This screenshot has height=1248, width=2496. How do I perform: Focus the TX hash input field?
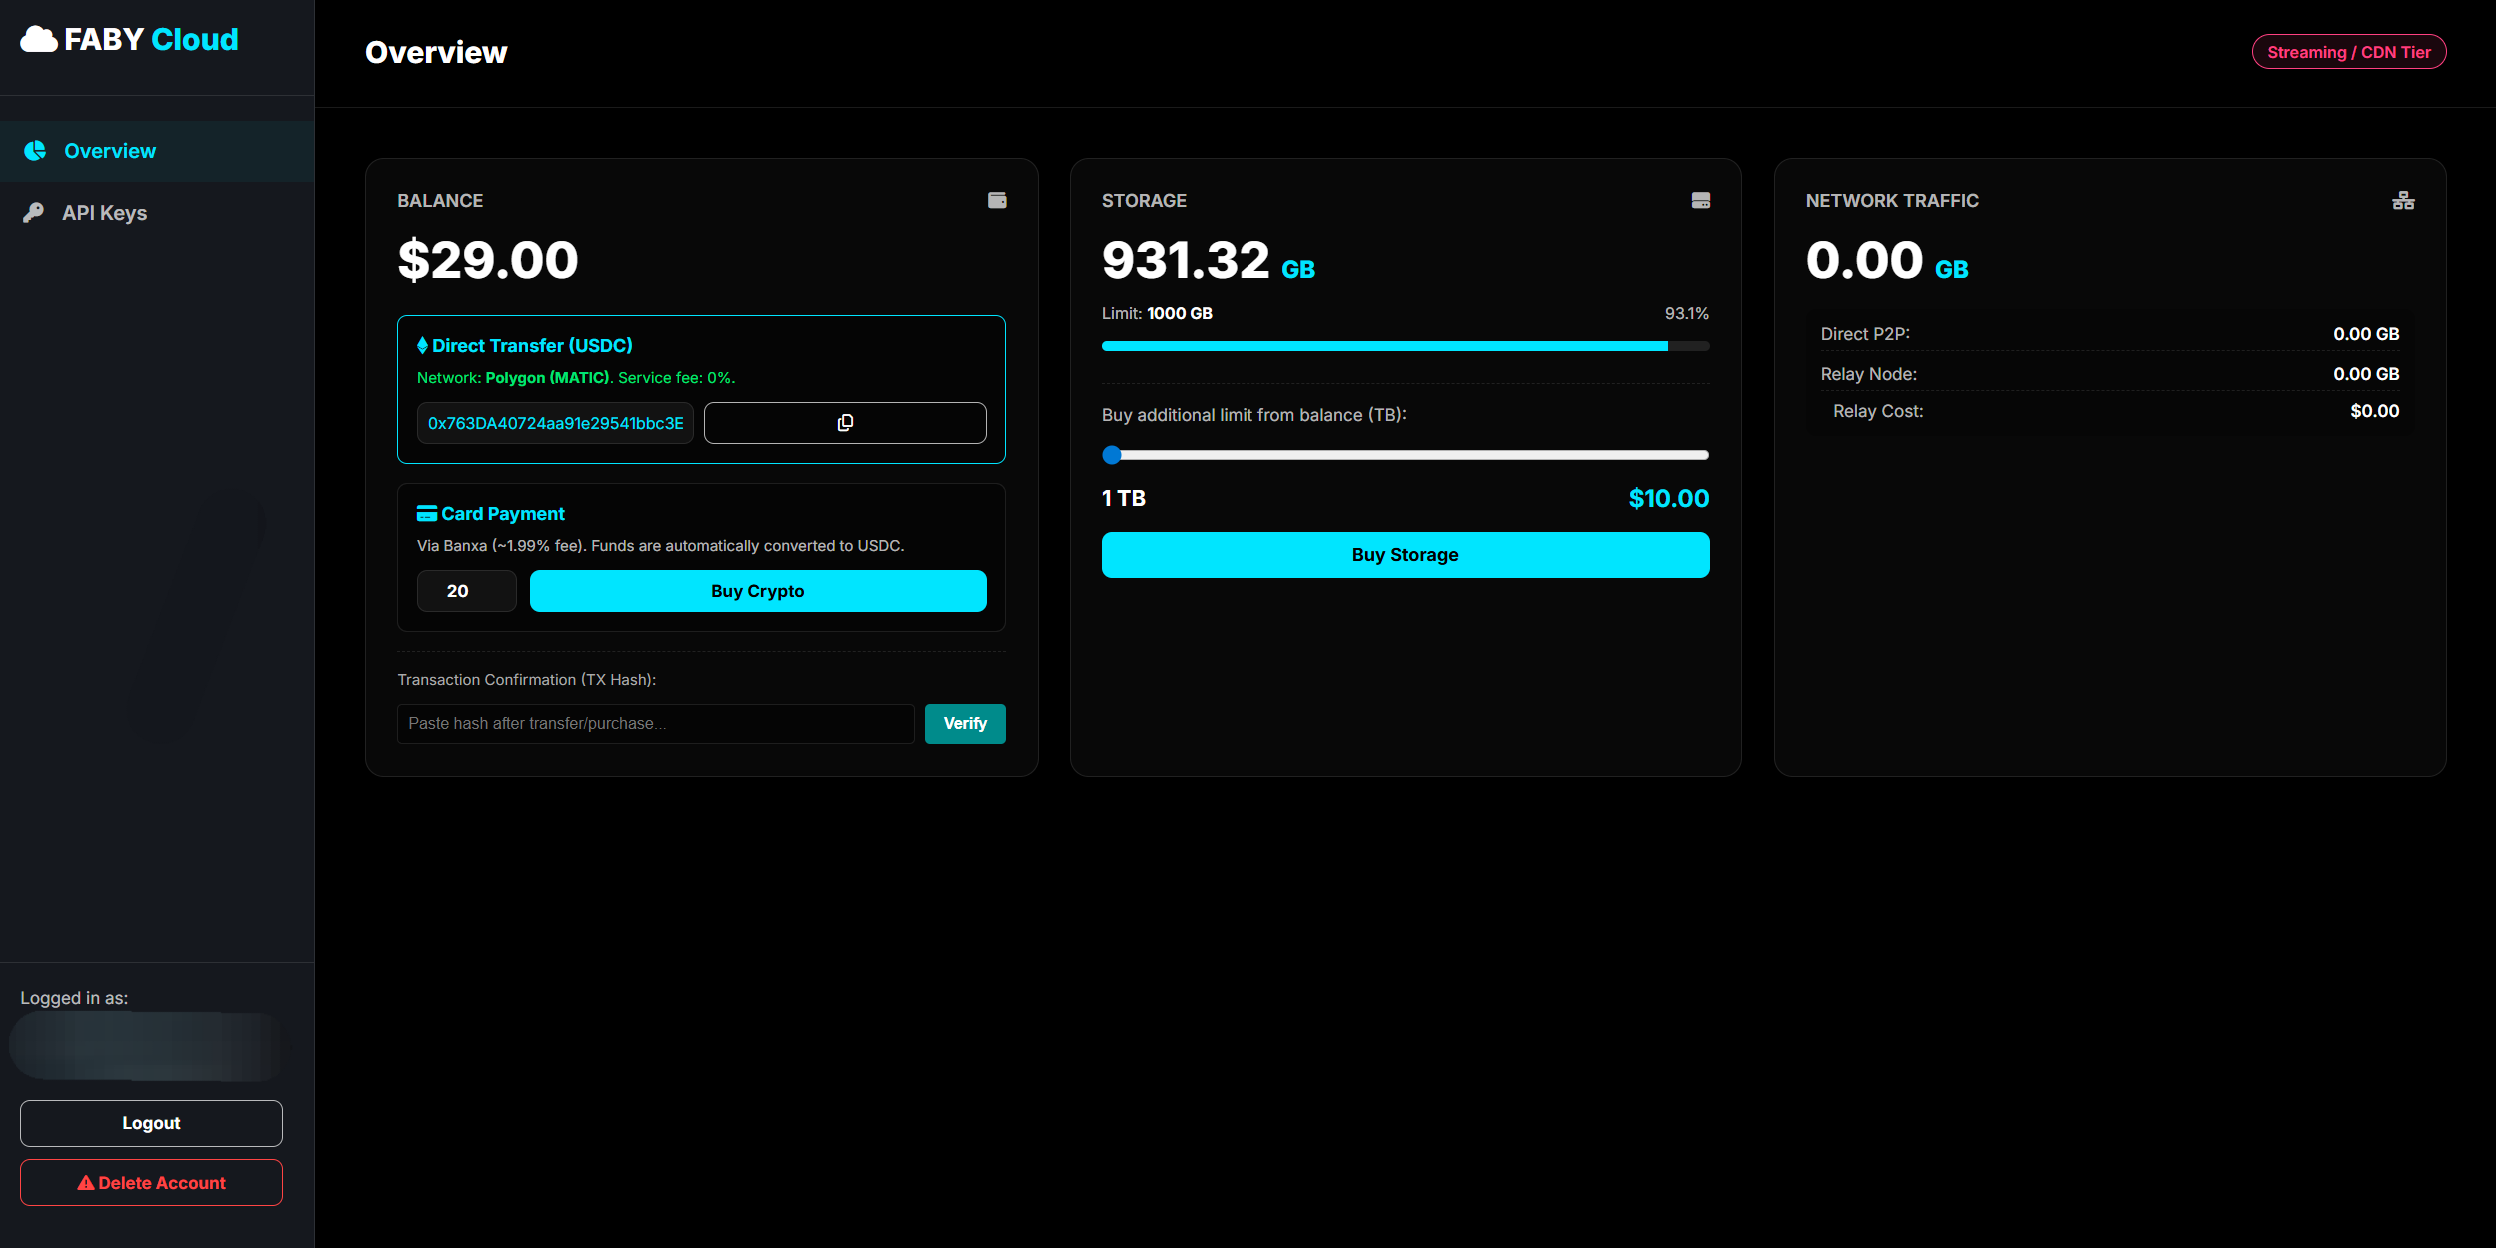coord(655,723)
